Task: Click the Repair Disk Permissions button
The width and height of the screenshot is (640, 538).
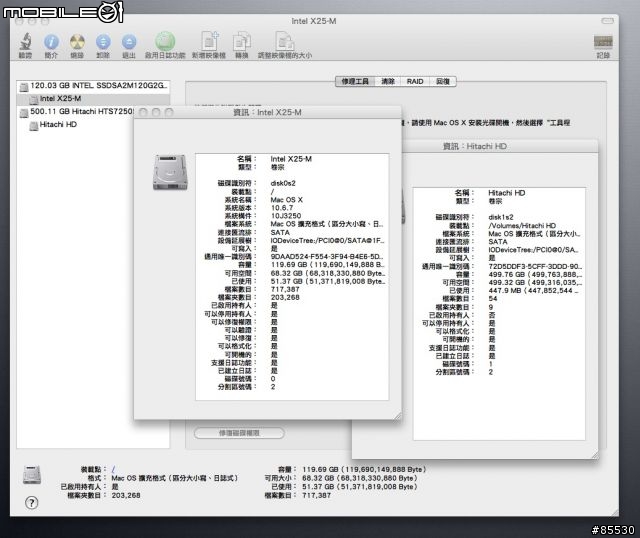Action: coord(239,433)
